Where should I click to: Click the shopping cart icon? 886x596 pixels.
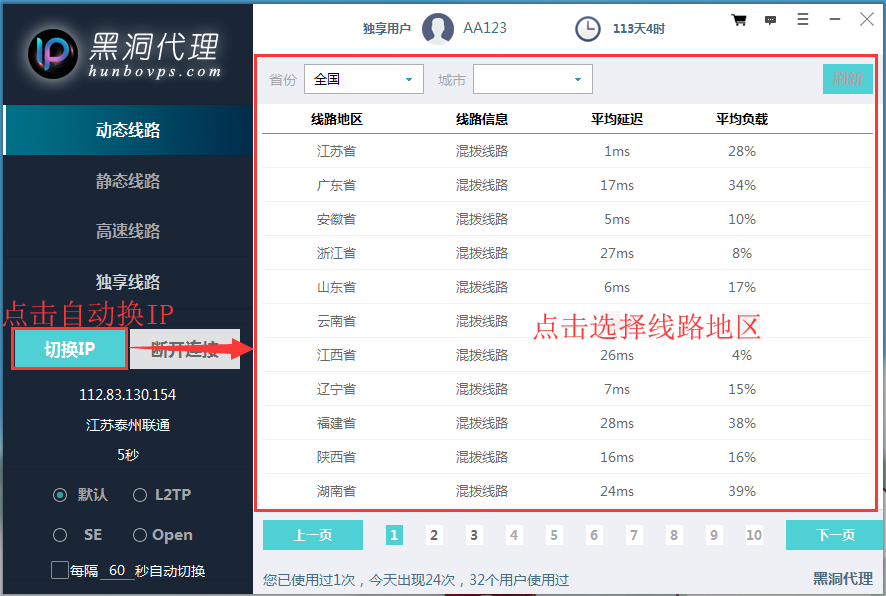tap(739, 20)
